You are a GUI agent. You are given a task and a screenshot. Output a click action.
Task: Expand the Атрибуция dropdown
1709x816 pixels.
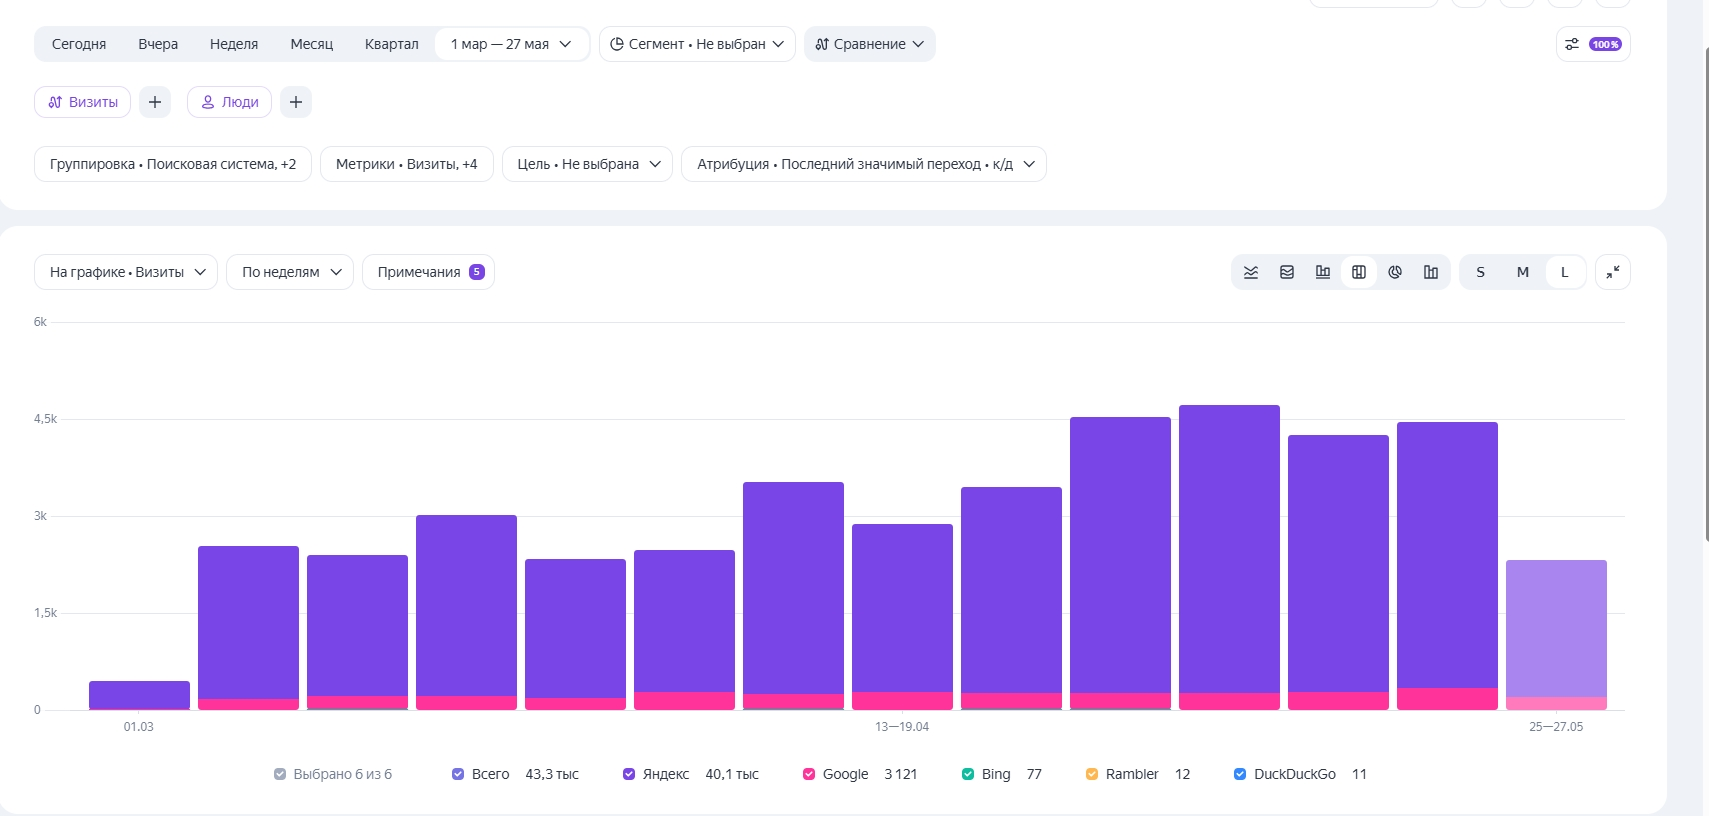coord(864,164)
